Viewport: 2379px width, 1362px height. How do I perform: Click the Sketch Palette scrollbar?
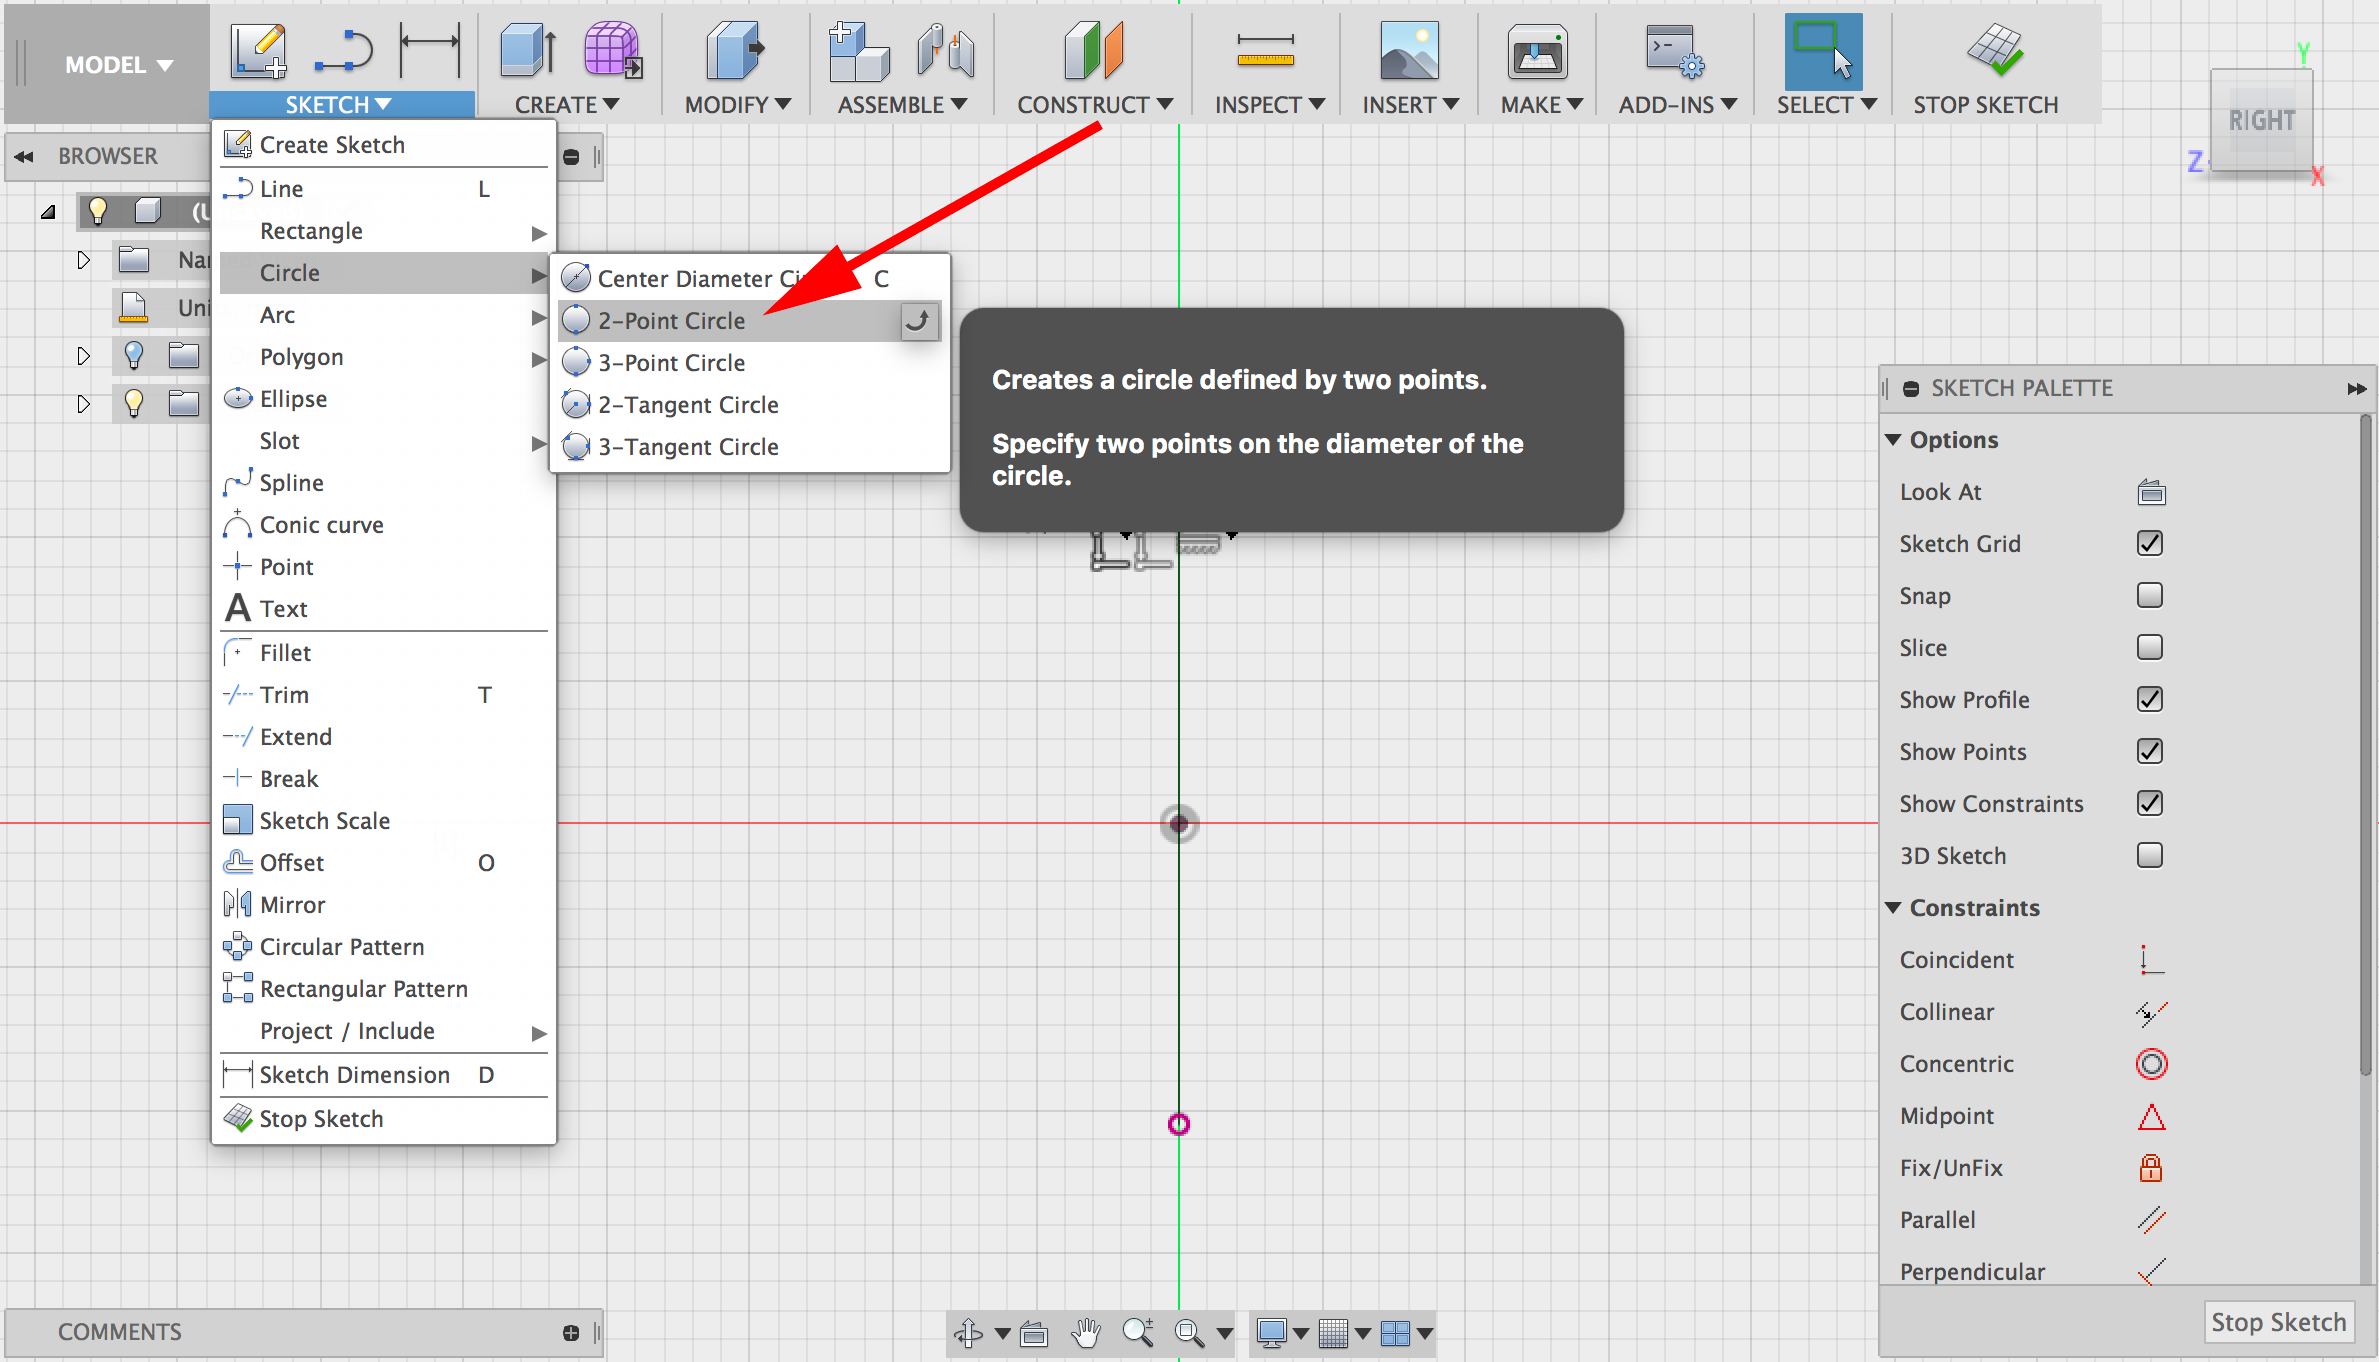tap(2365, 745)
